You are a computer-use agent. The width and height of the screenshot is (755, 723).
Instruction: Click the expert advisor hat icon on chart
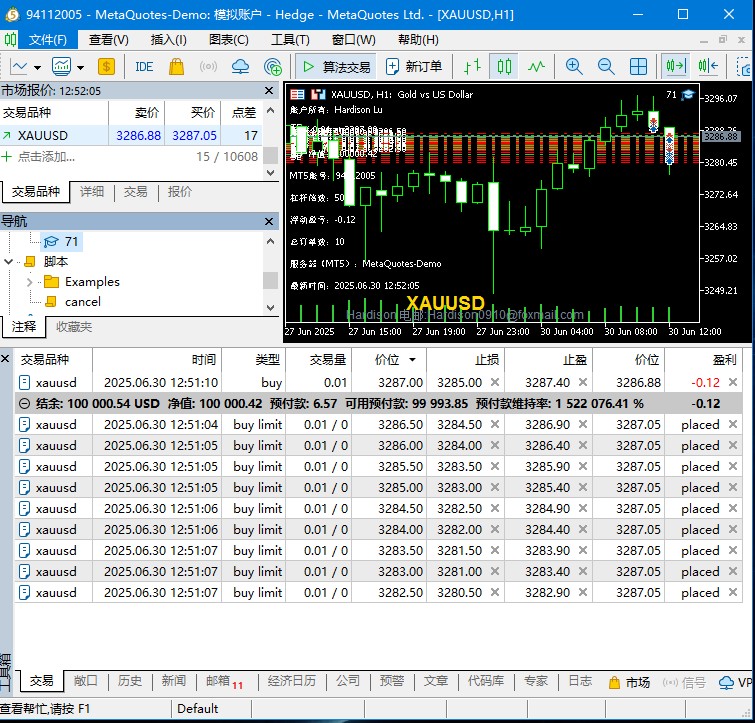(x=688, y=94)
